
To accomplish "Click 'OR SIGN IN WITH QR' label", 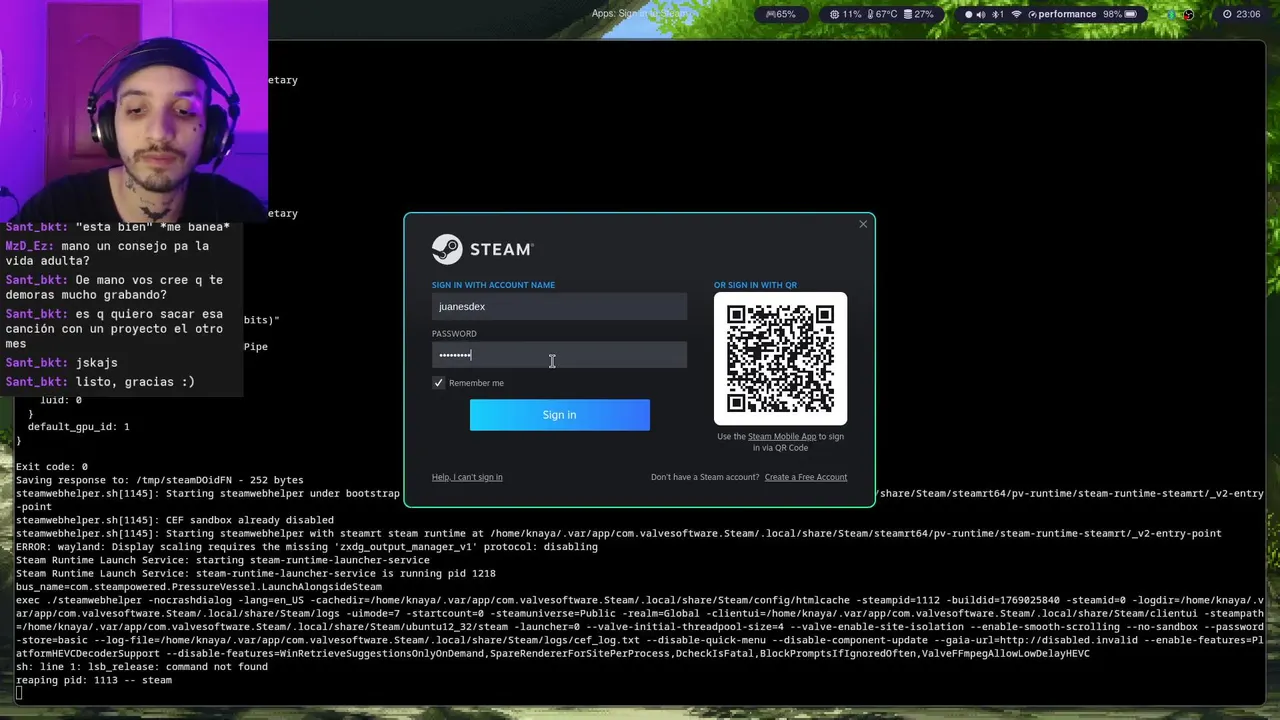I will (755, 285).
